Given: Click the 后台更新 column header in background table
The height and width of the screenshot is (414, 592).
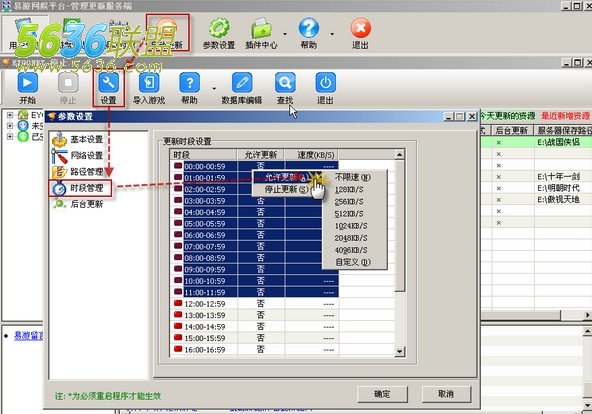Looking at the screenshot, I should (512, 131).
